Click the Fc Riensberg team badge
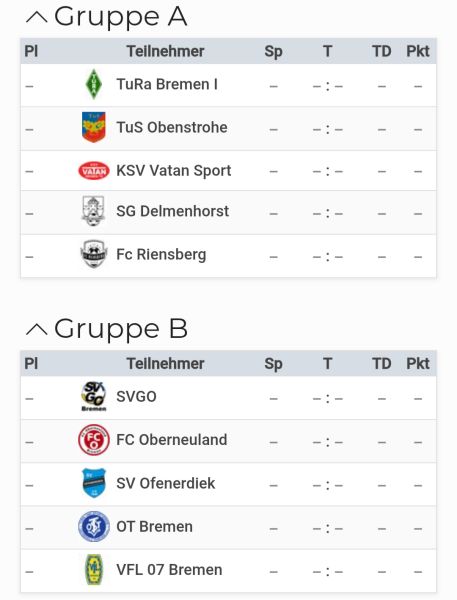The image size is (457, 600). point(93,254)
